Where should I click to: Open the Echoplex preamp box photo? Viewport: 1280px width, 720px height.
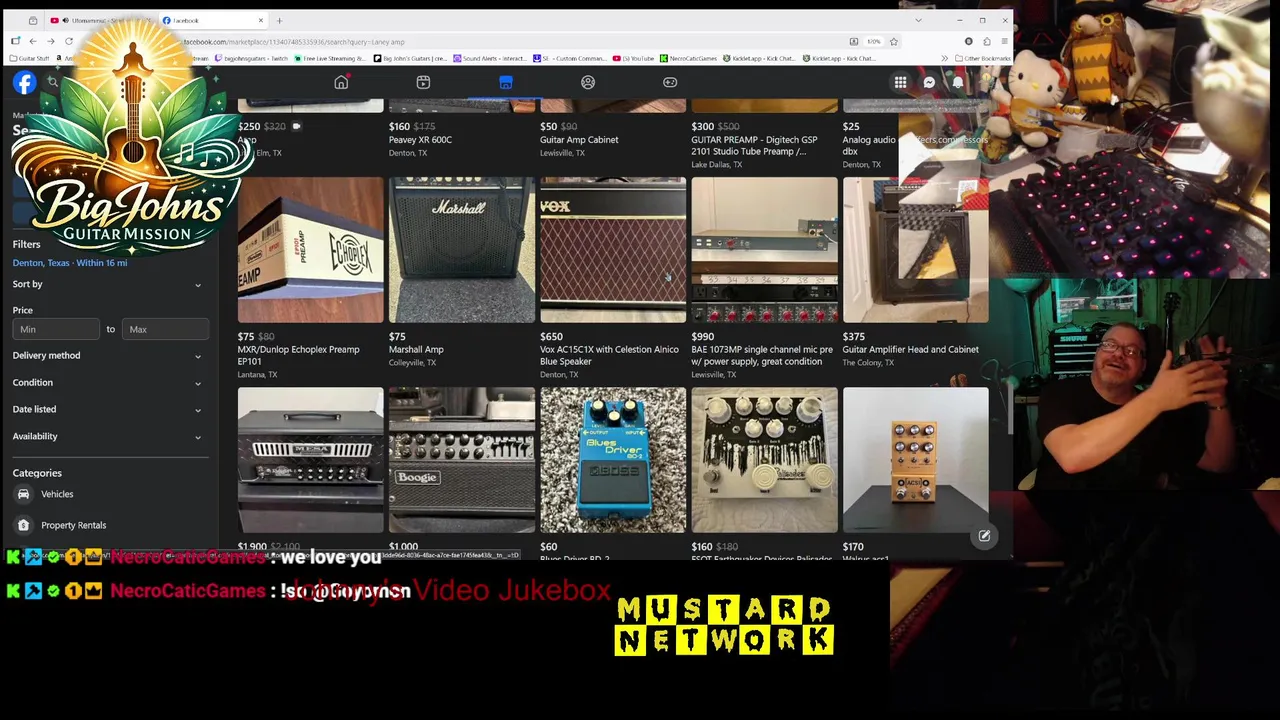[310, 250]
